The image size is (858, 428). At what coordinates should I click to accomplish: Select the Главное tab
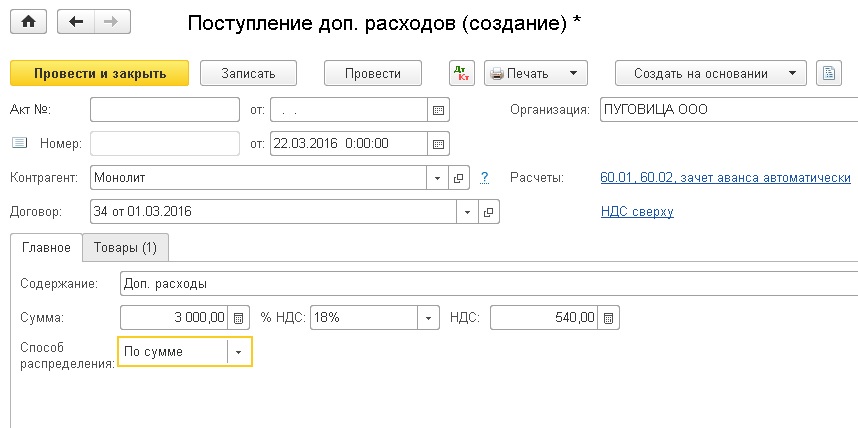pyautogui.click(x=46, y=247)
